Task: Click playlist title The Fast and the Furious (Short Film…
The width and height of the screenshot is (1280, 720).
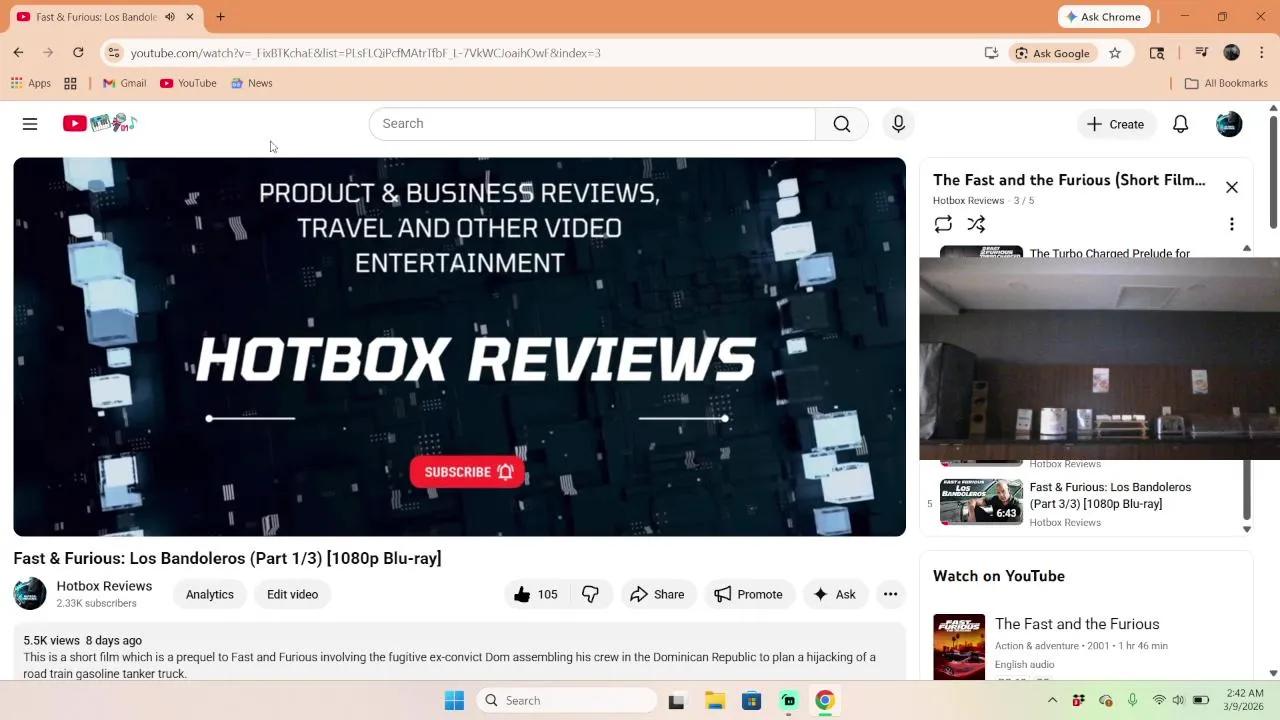Action: [1069, 180]
